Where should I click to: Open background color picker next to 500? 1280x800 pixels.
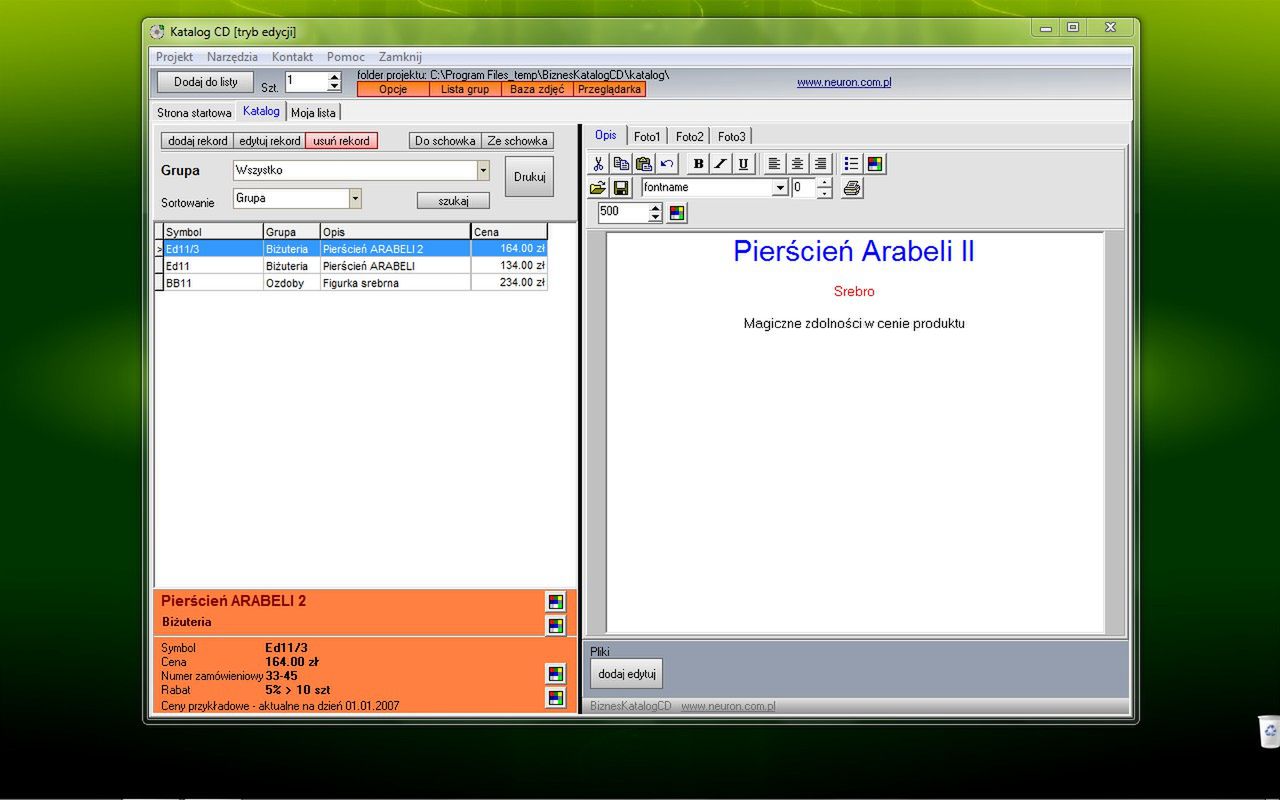677,213
